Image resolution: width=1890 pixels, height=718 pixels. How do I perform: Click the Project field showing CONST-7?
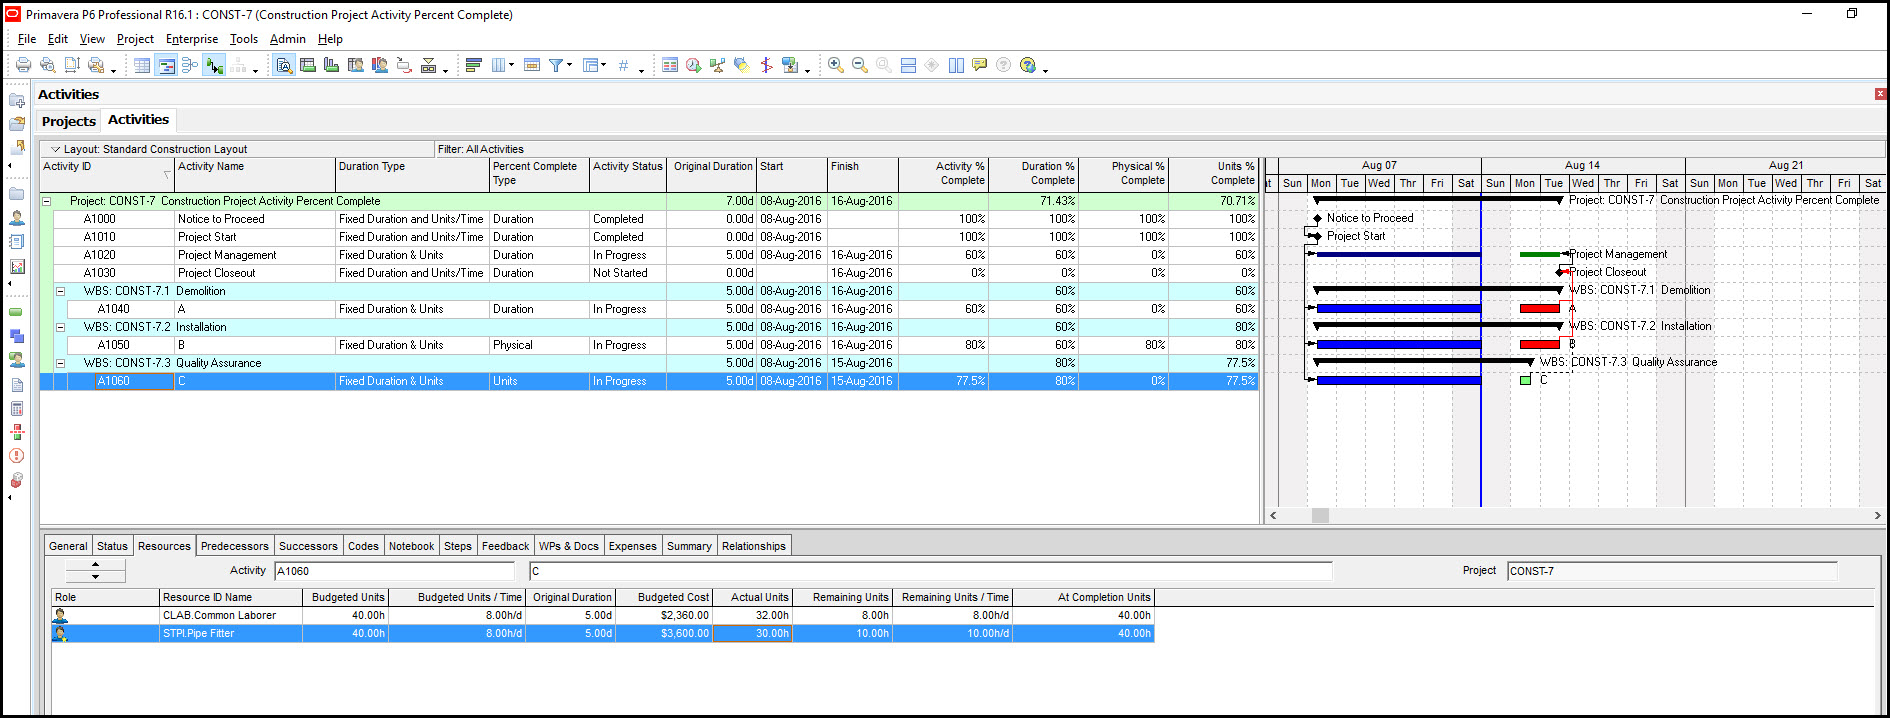tap(1672, 571)
